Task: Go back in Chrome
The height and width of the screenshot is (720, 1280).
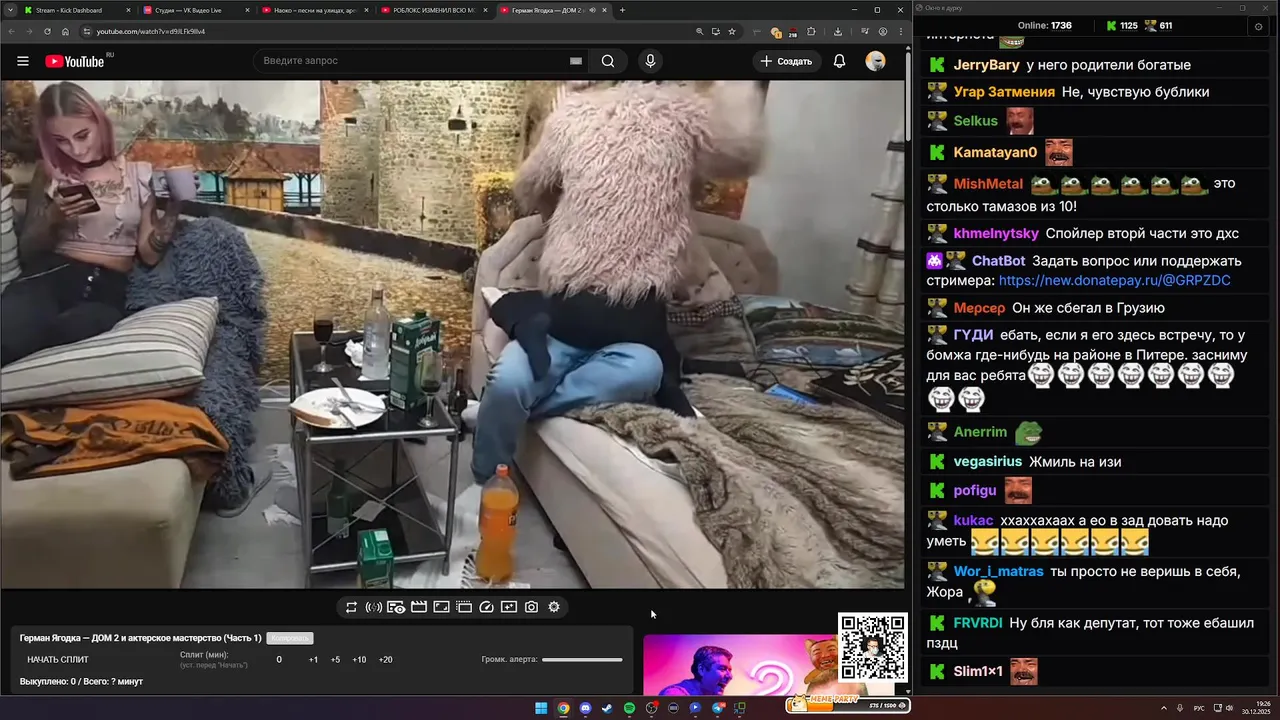Action: 10,31
